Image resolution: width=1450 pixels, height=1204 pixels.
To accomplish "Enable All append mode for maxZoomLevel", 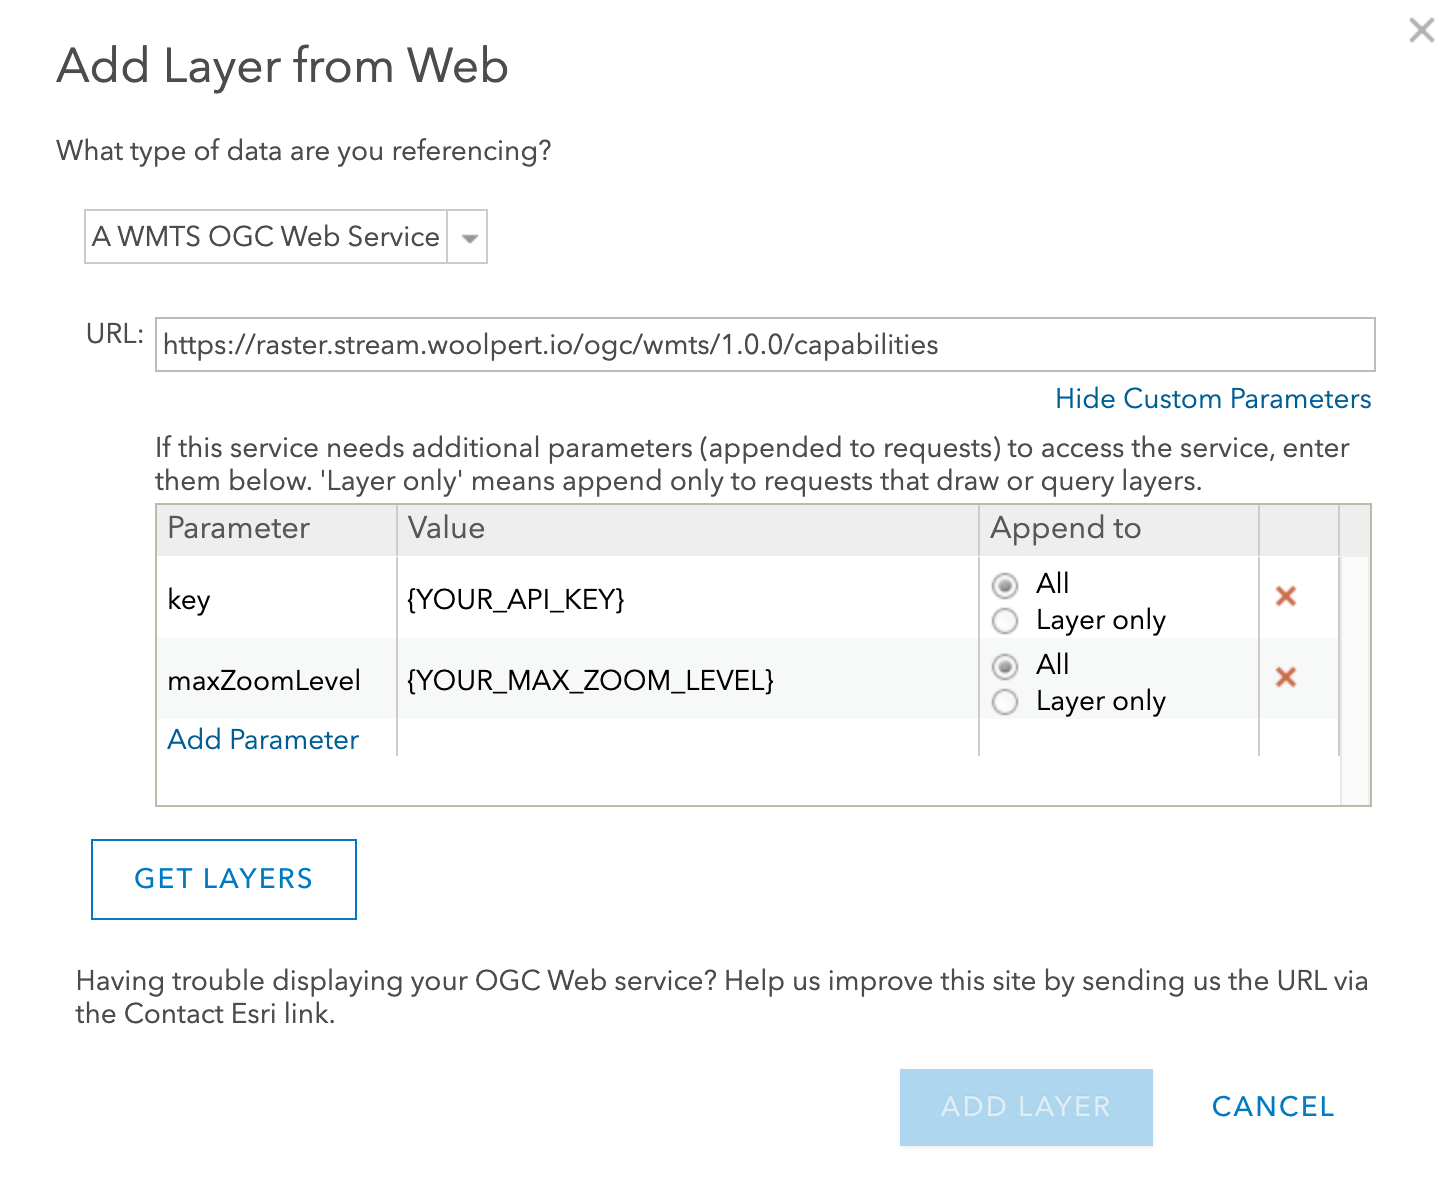I will (x=1005, y=666).
